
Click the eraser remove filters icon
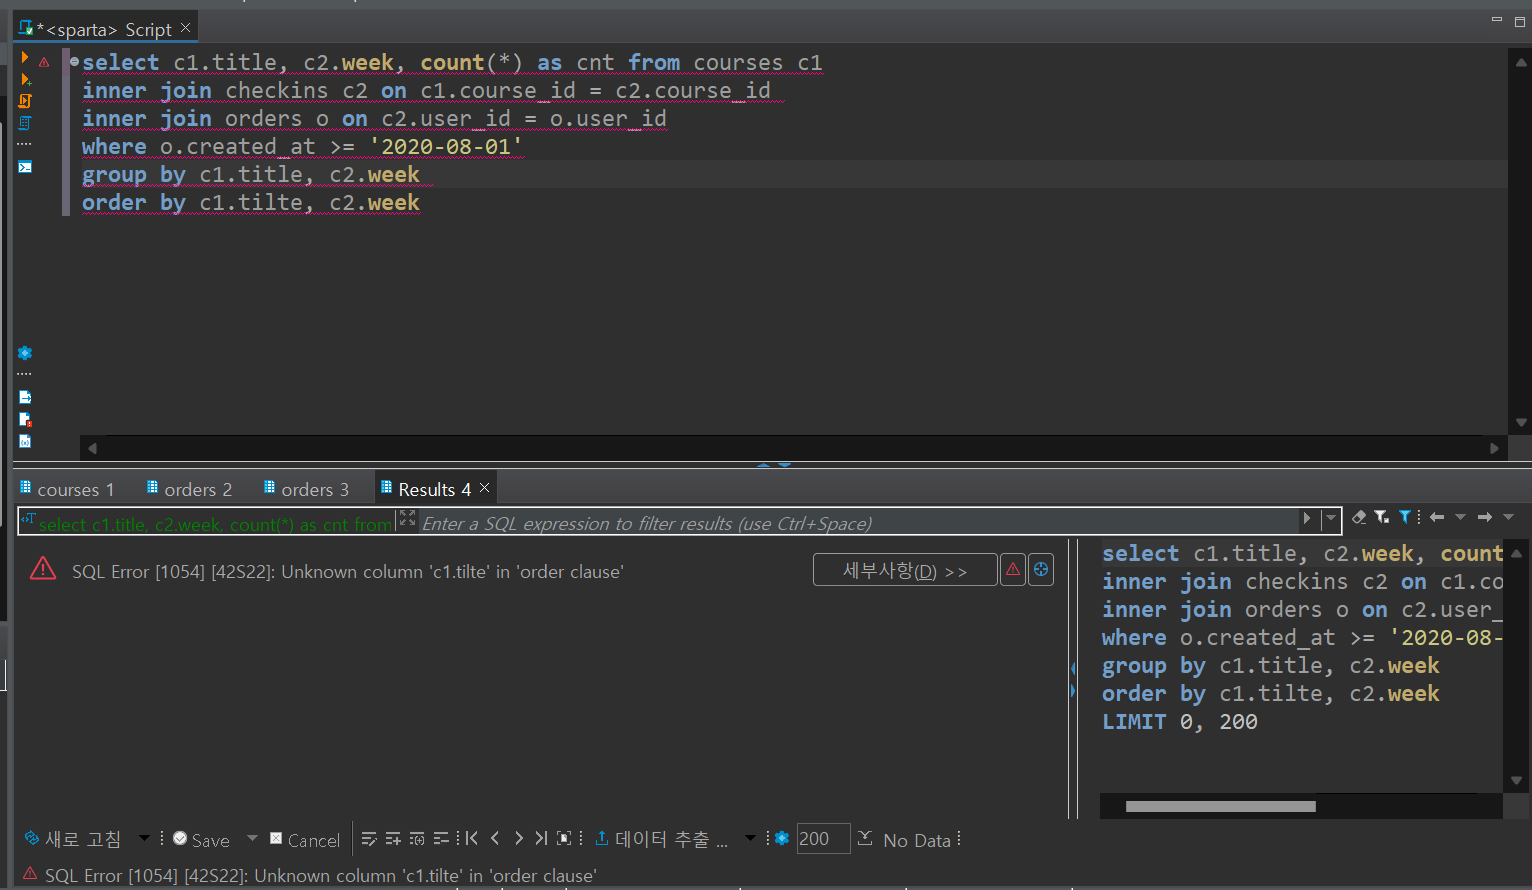click(x=1358, y=517)
